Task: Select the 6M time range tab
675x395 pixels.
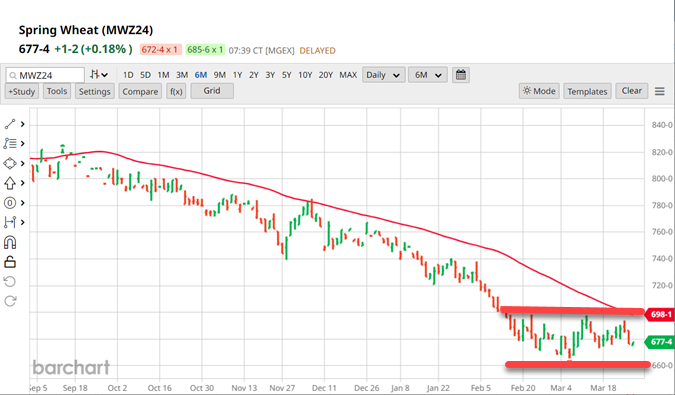Action: [201, 75]
